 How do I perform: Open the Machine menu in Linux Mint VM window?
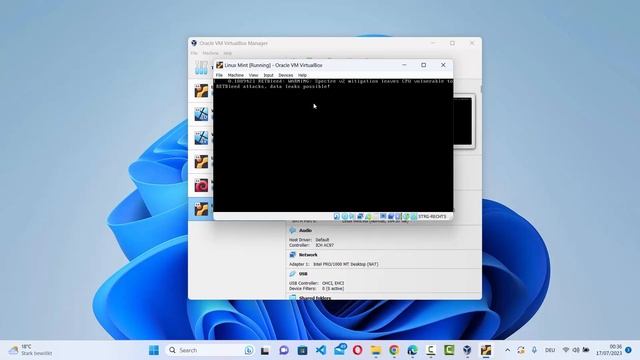pyautogui.click(x=236, y=75)
